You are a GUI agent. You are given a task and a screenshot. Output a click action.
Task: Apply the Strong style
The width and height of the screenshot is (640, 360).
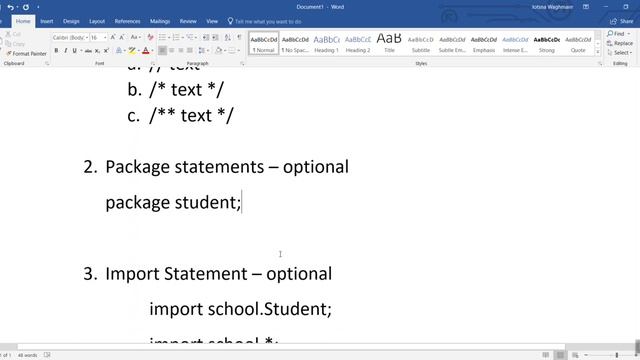point(547,43)
